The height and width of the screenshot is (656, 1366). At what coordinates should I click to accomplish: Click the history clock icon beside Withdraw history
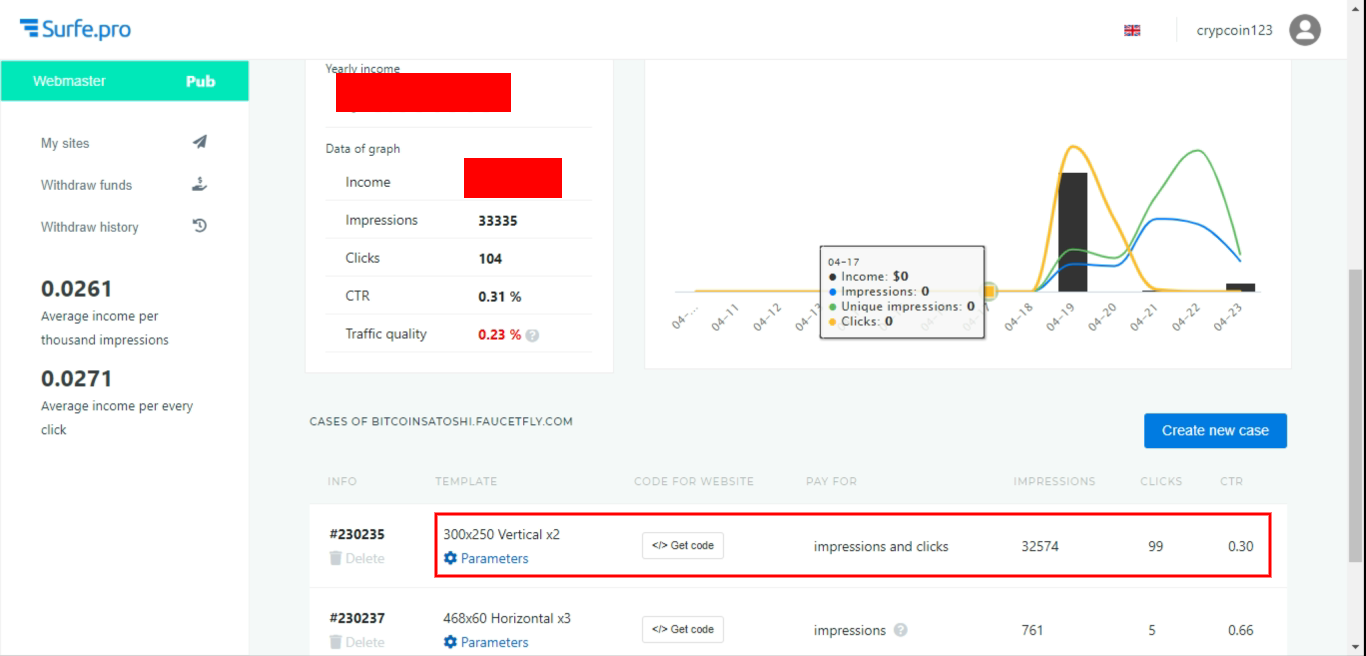199,226
